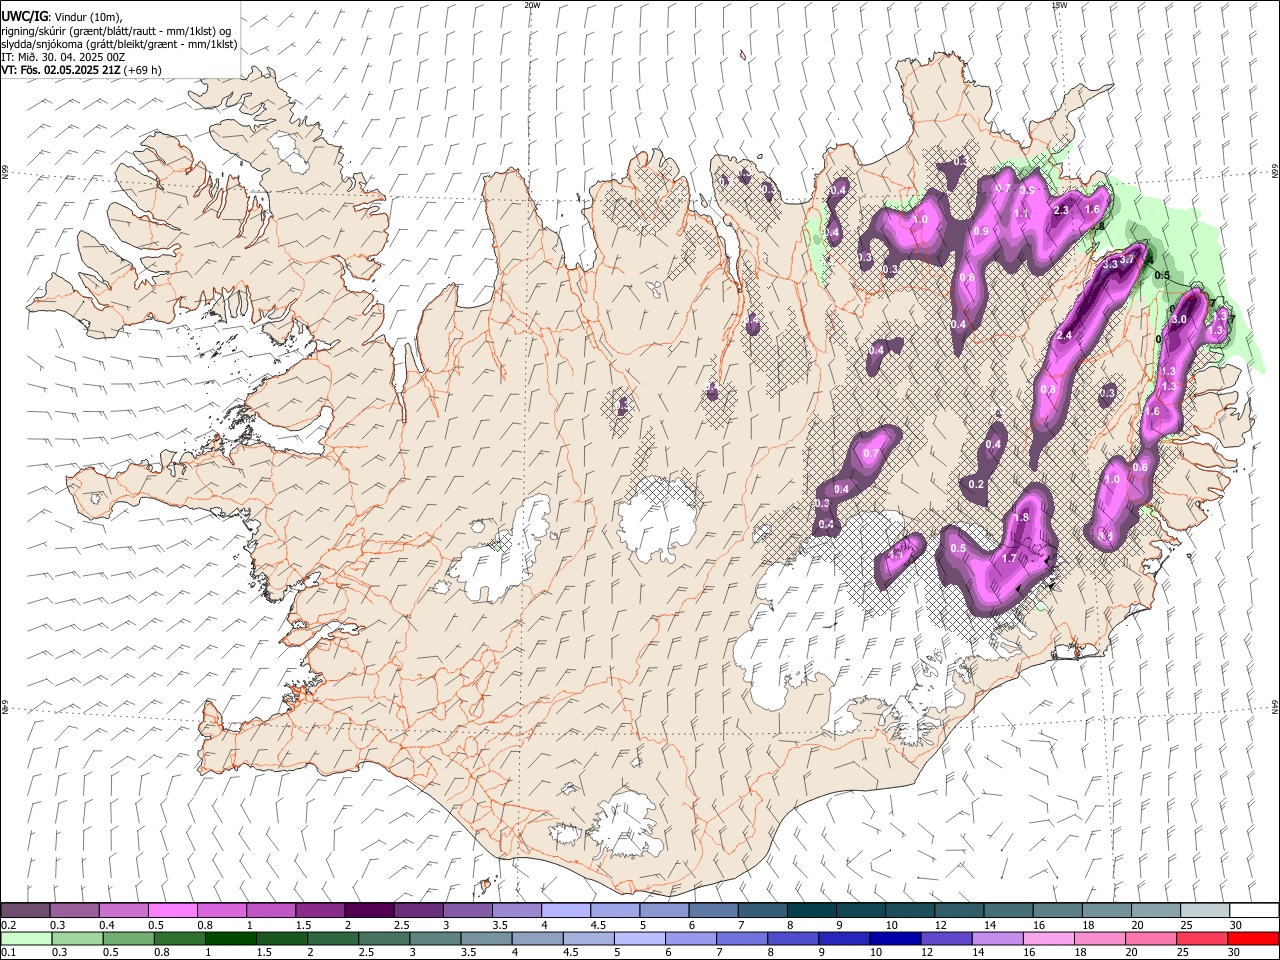Screen dimensions: 1280x960
Task: Click the 'UWC/IG: Vindur (10m)' title text
Action: pos(61,17)
